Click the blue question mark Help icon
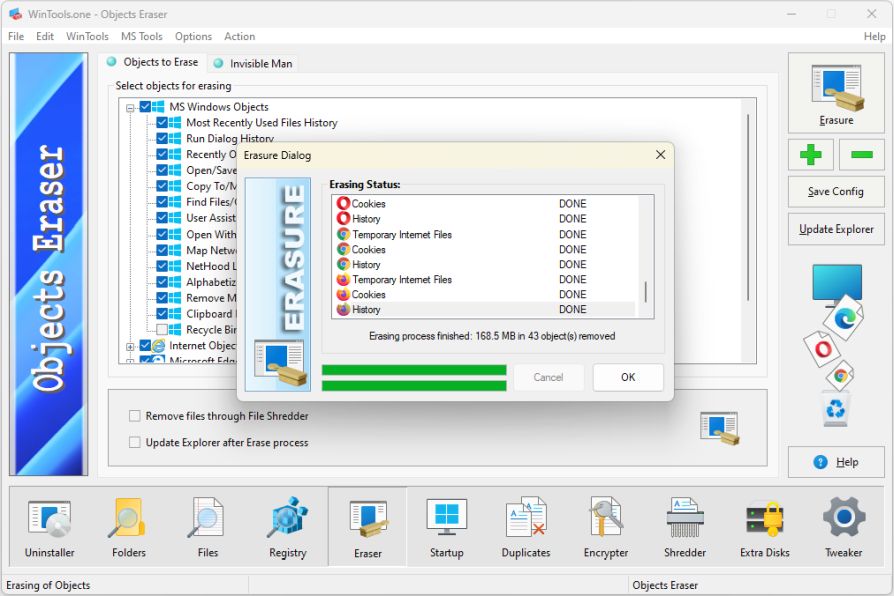Image resolution: width=894 pixels, height=596 pixels. coord(820,462)
